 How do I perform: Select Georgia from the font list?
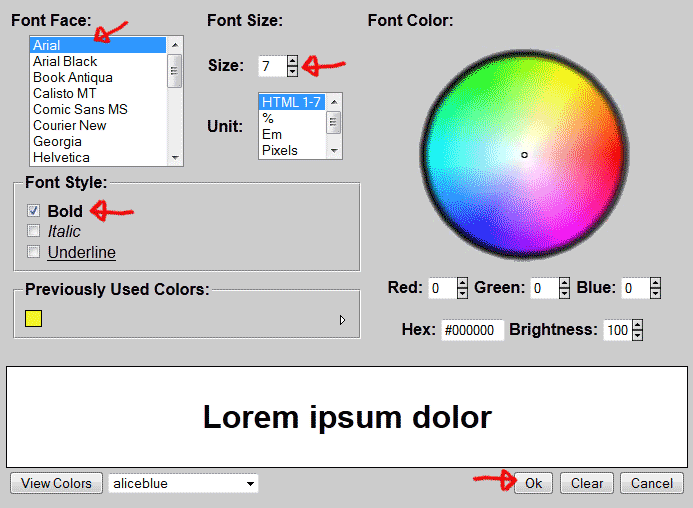[x=57, y=141]
